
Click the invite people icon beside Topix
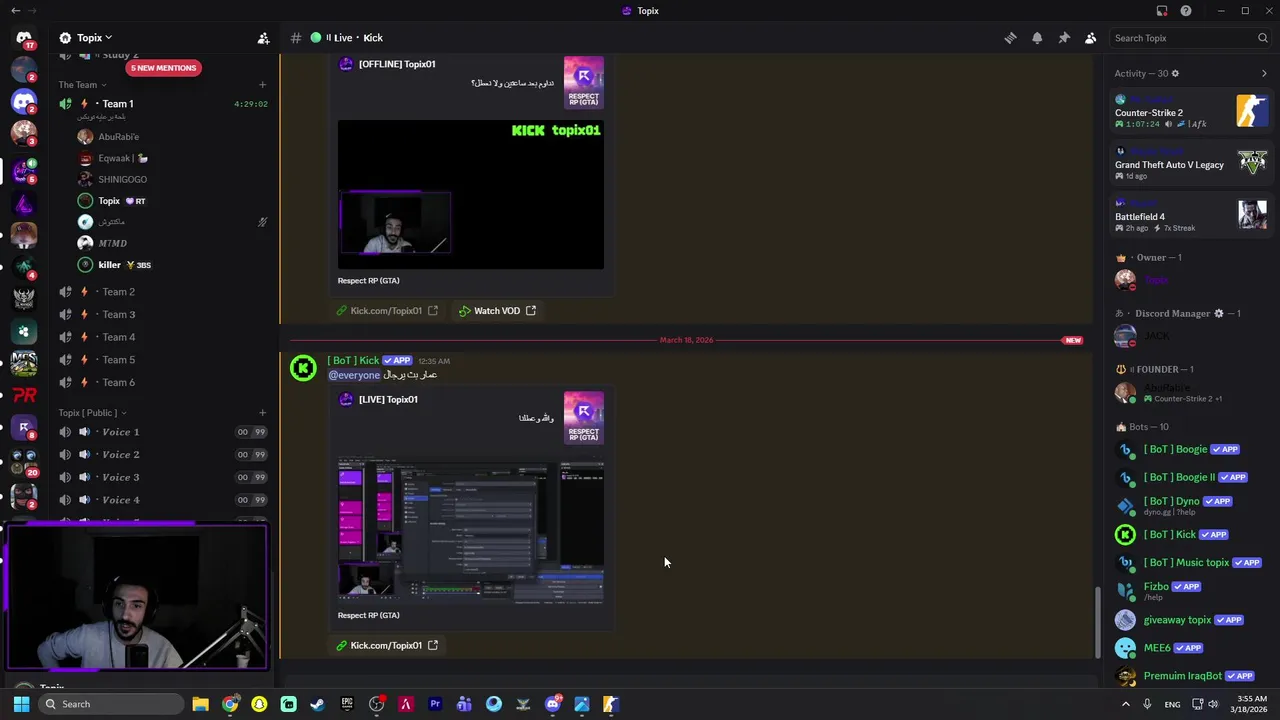point(263,38)
